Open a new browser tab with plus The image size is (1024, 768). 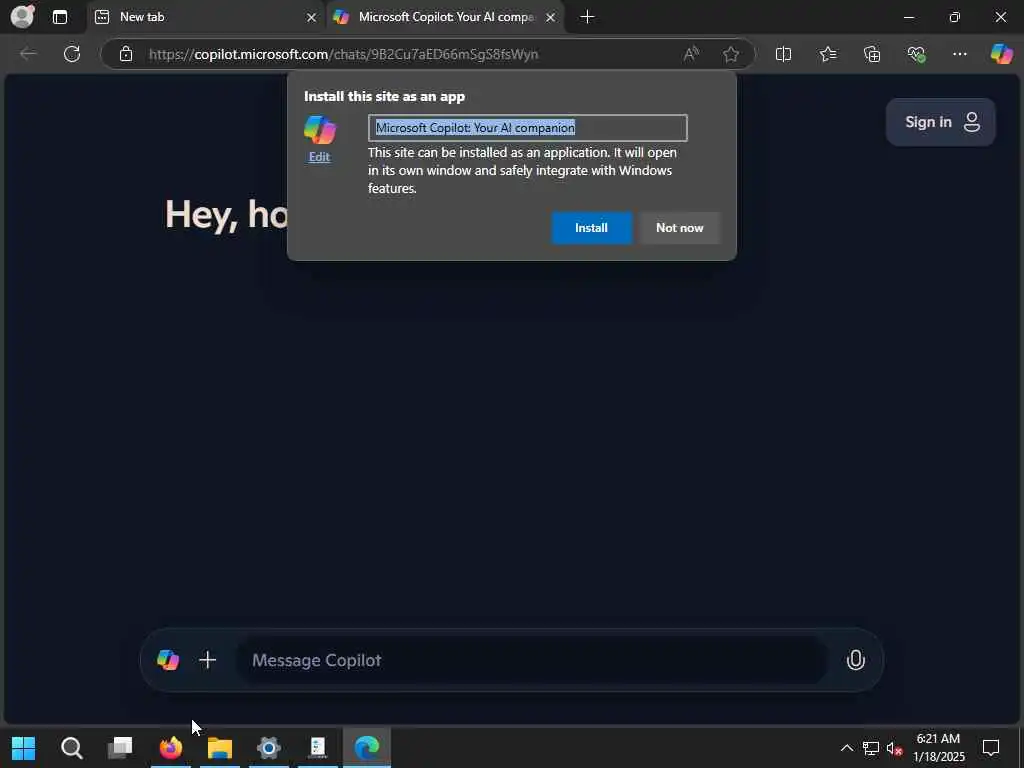pos(587,17)
